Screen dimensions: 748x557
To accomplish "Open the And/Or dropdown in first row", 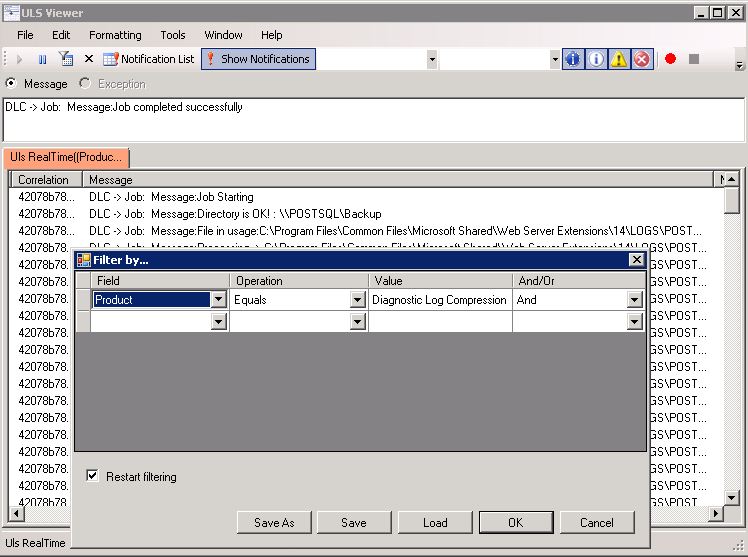I will pos(634,299).
